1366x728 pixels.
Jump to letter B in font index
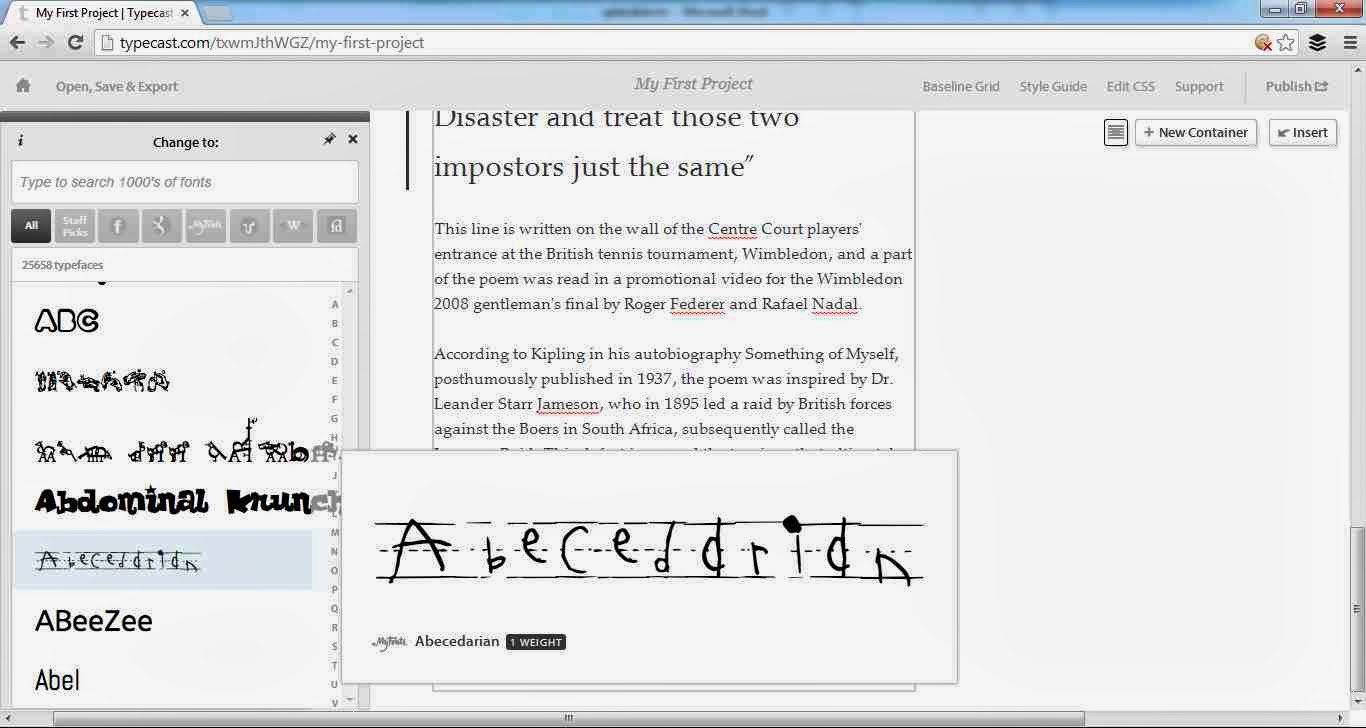pos(335,324)
